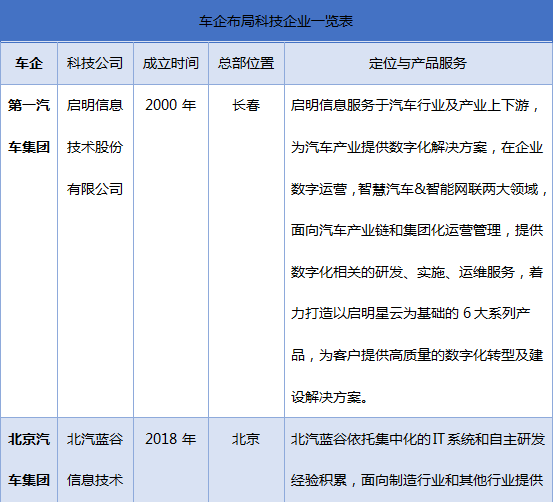Select the 北汽蓝谷 company name line
Viewport: 553px width, 502px height.
pos(95,439)
